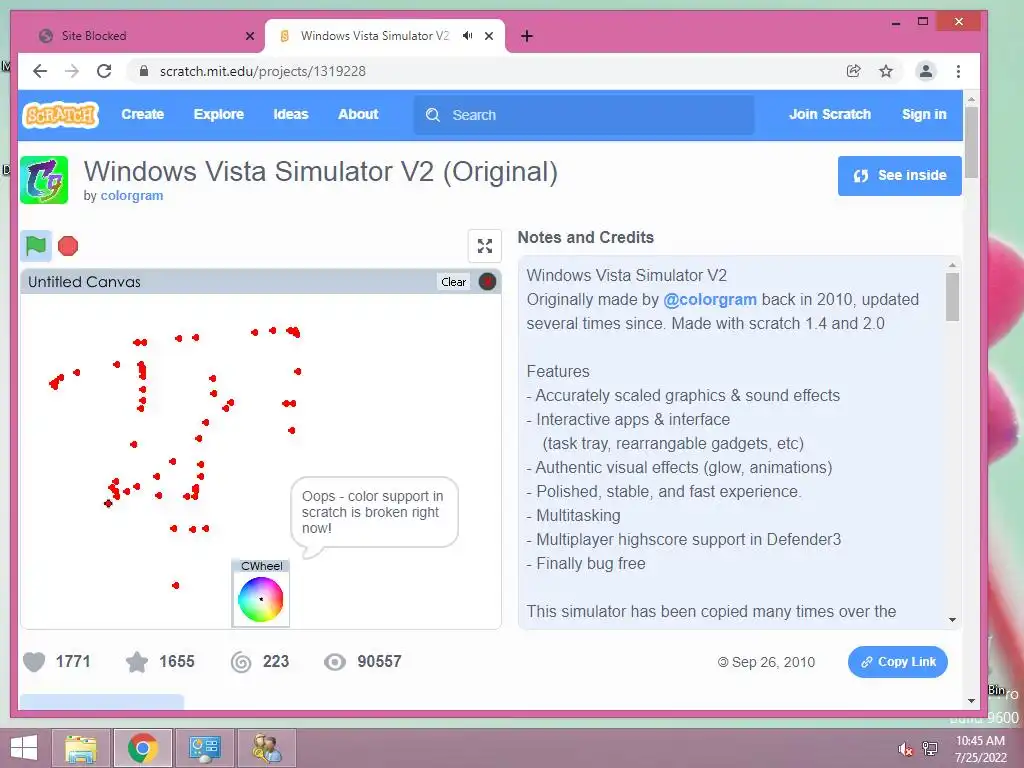Open a new browser tab
Image resolution: width=1024 pixels, height=768 pixels.
527,36
